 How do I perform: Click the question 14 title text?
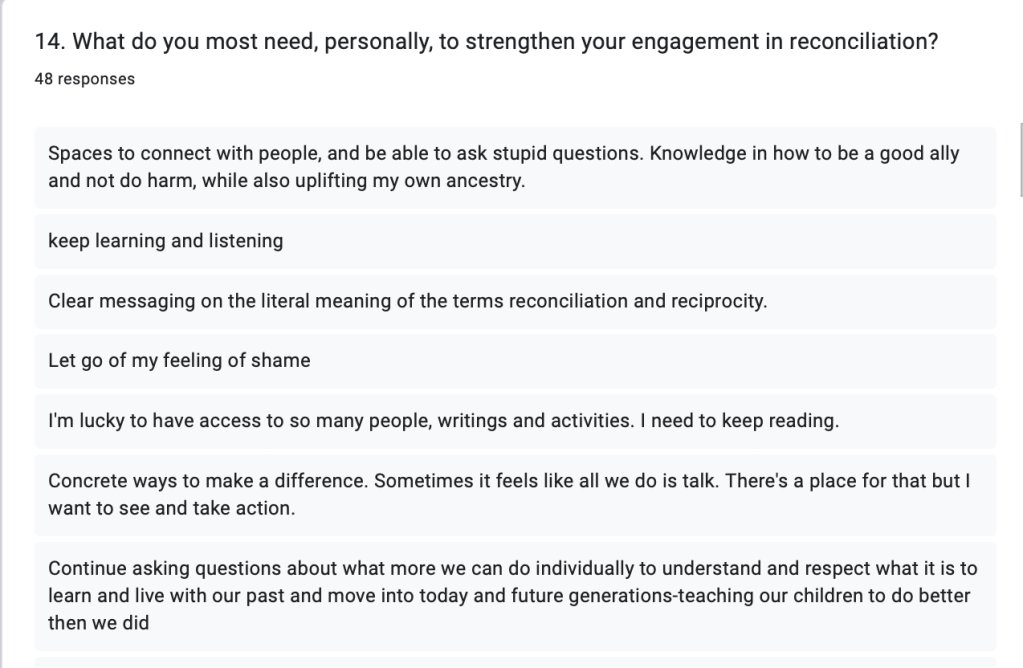[486, 42]
